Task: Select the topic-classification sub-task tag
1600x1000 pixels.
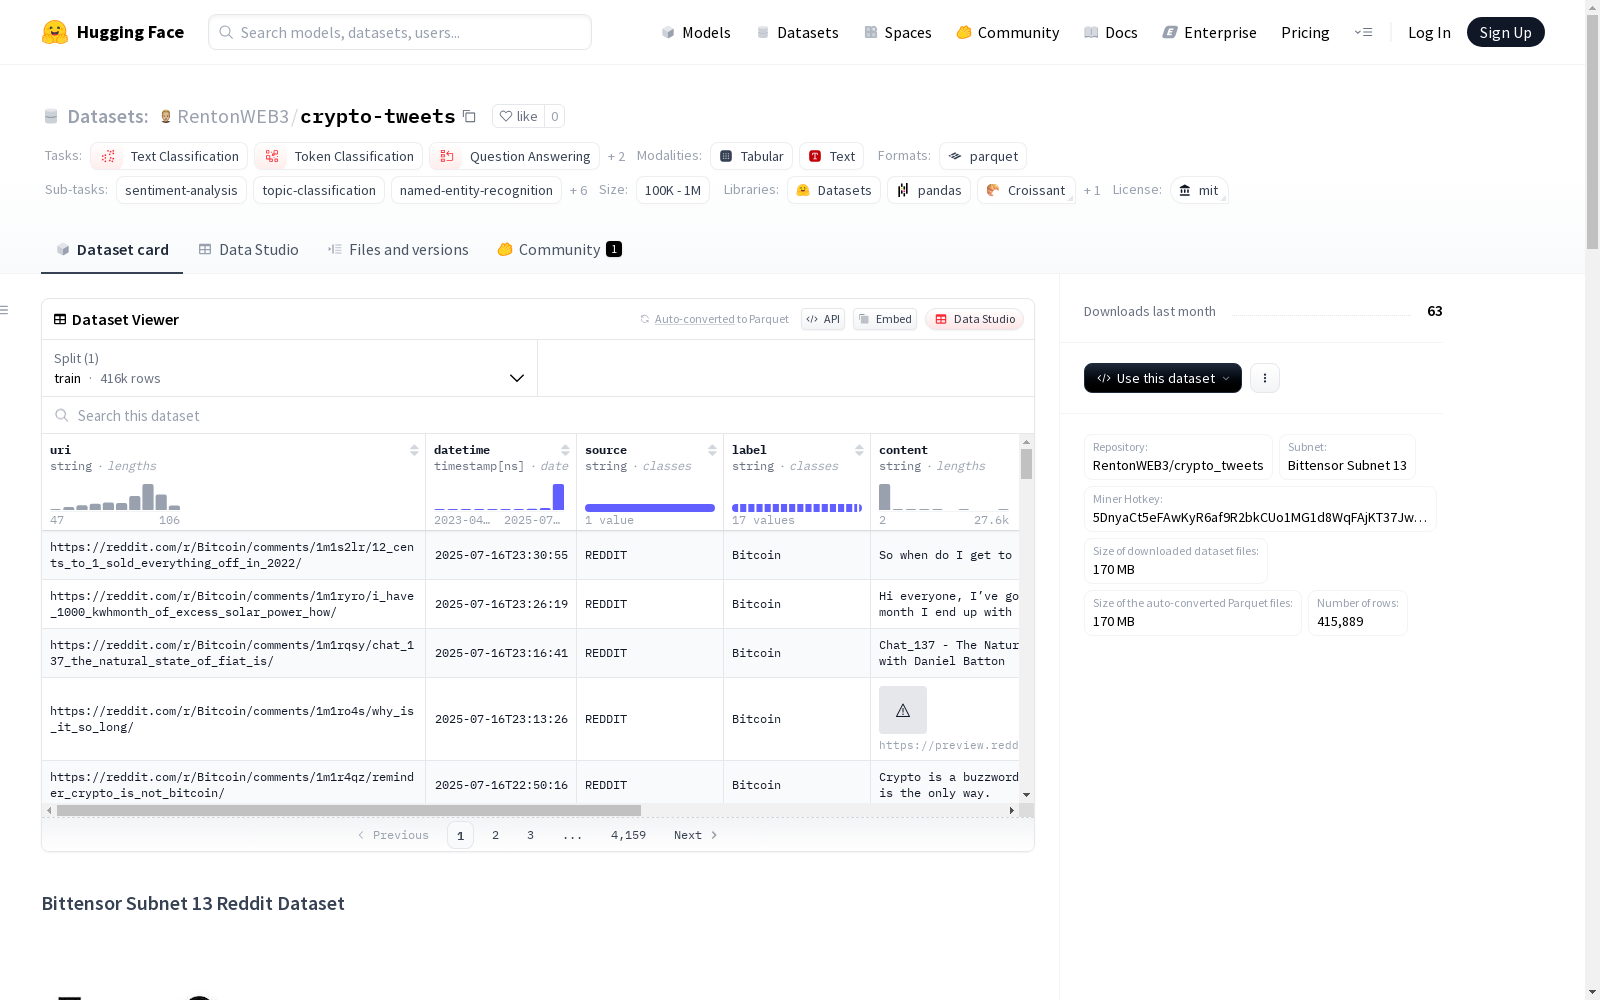Action: 319,190
